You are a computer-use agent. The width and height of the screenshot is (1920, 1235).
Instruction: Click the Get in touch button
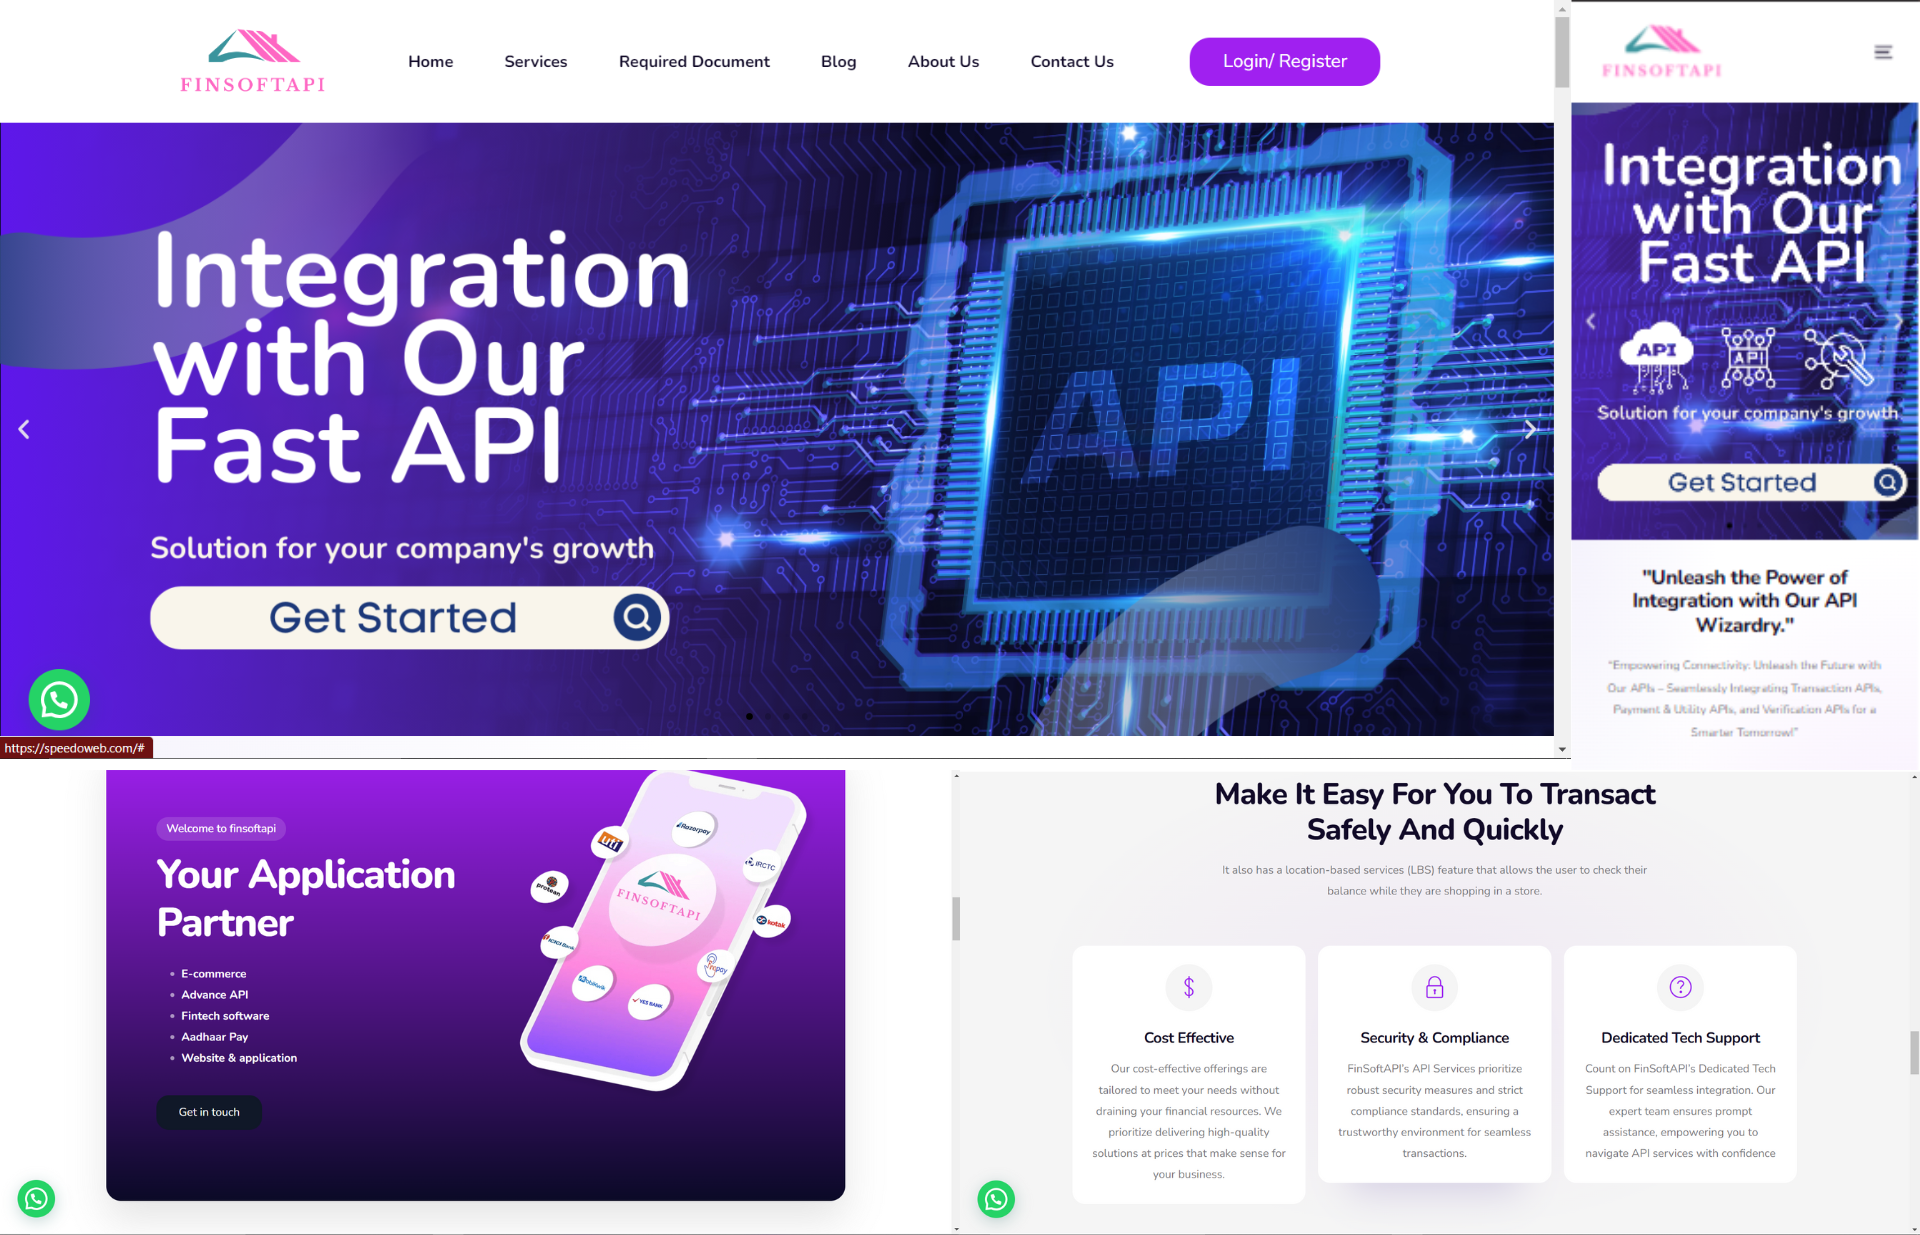209,1112
